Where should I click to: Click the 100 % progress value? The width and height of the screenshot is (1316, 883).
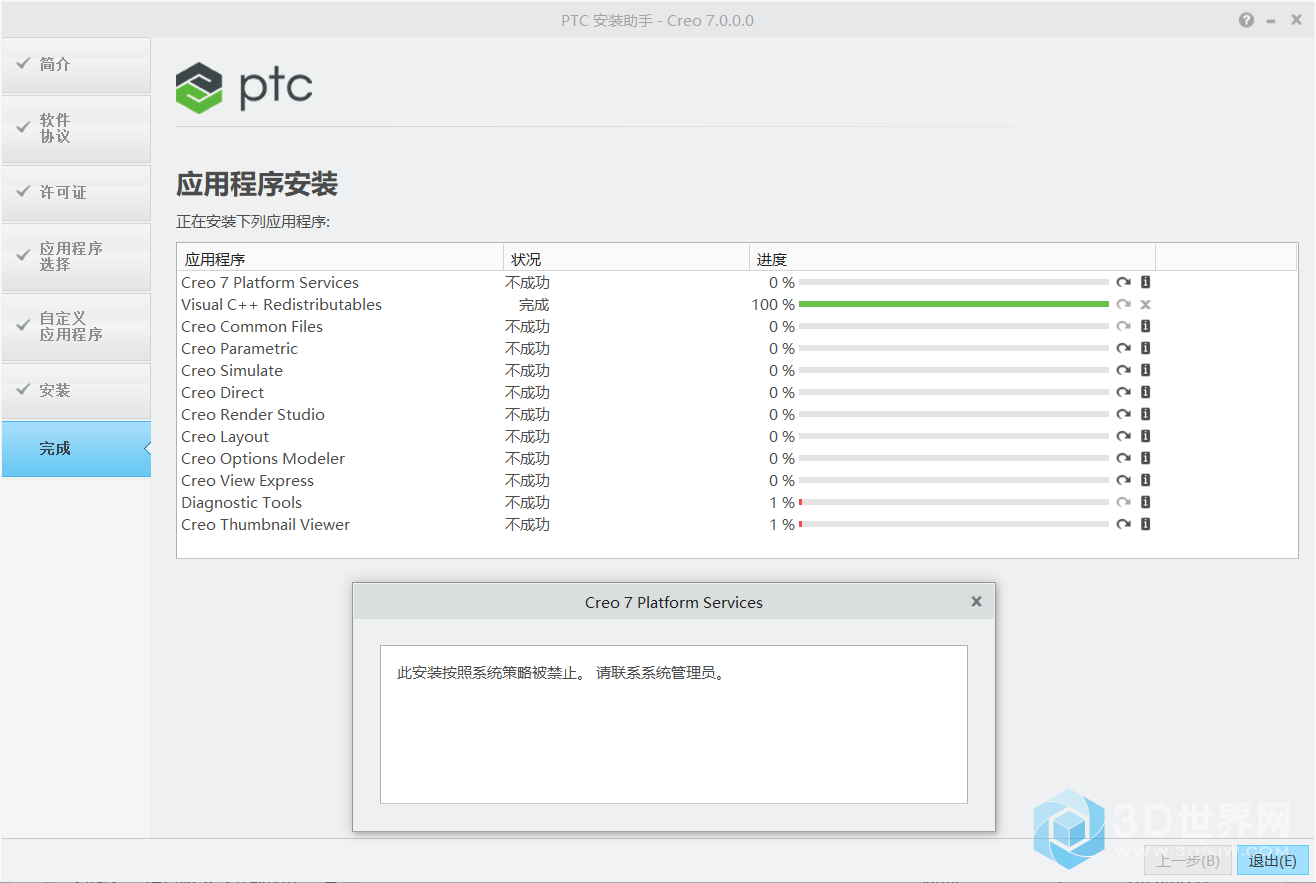(773, 305)
